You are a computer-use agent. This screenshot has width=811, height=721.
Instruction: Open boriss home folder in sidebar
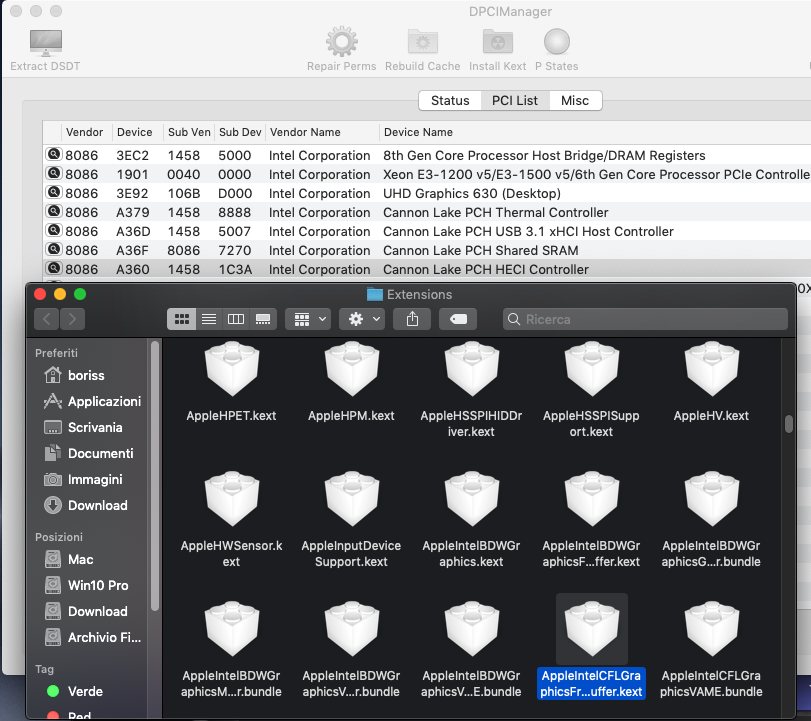86,375
